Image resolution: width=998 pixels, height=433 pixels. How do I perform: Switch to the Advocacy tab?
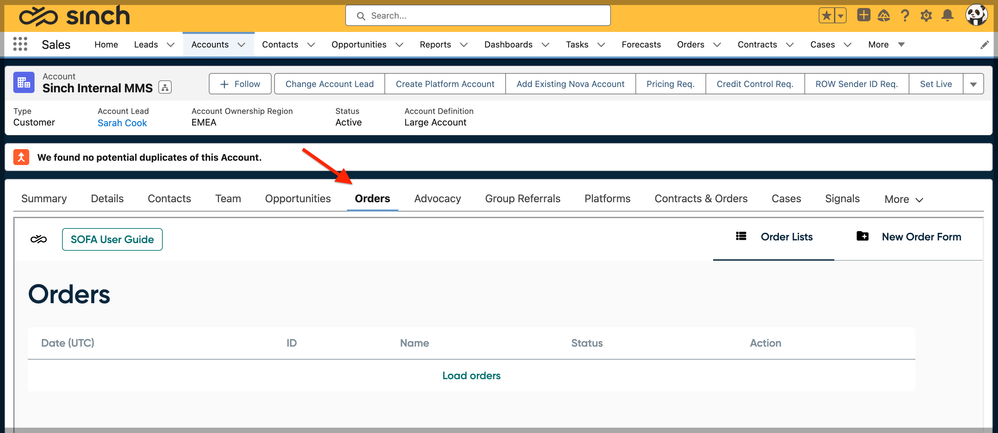(x=437, y=199)
